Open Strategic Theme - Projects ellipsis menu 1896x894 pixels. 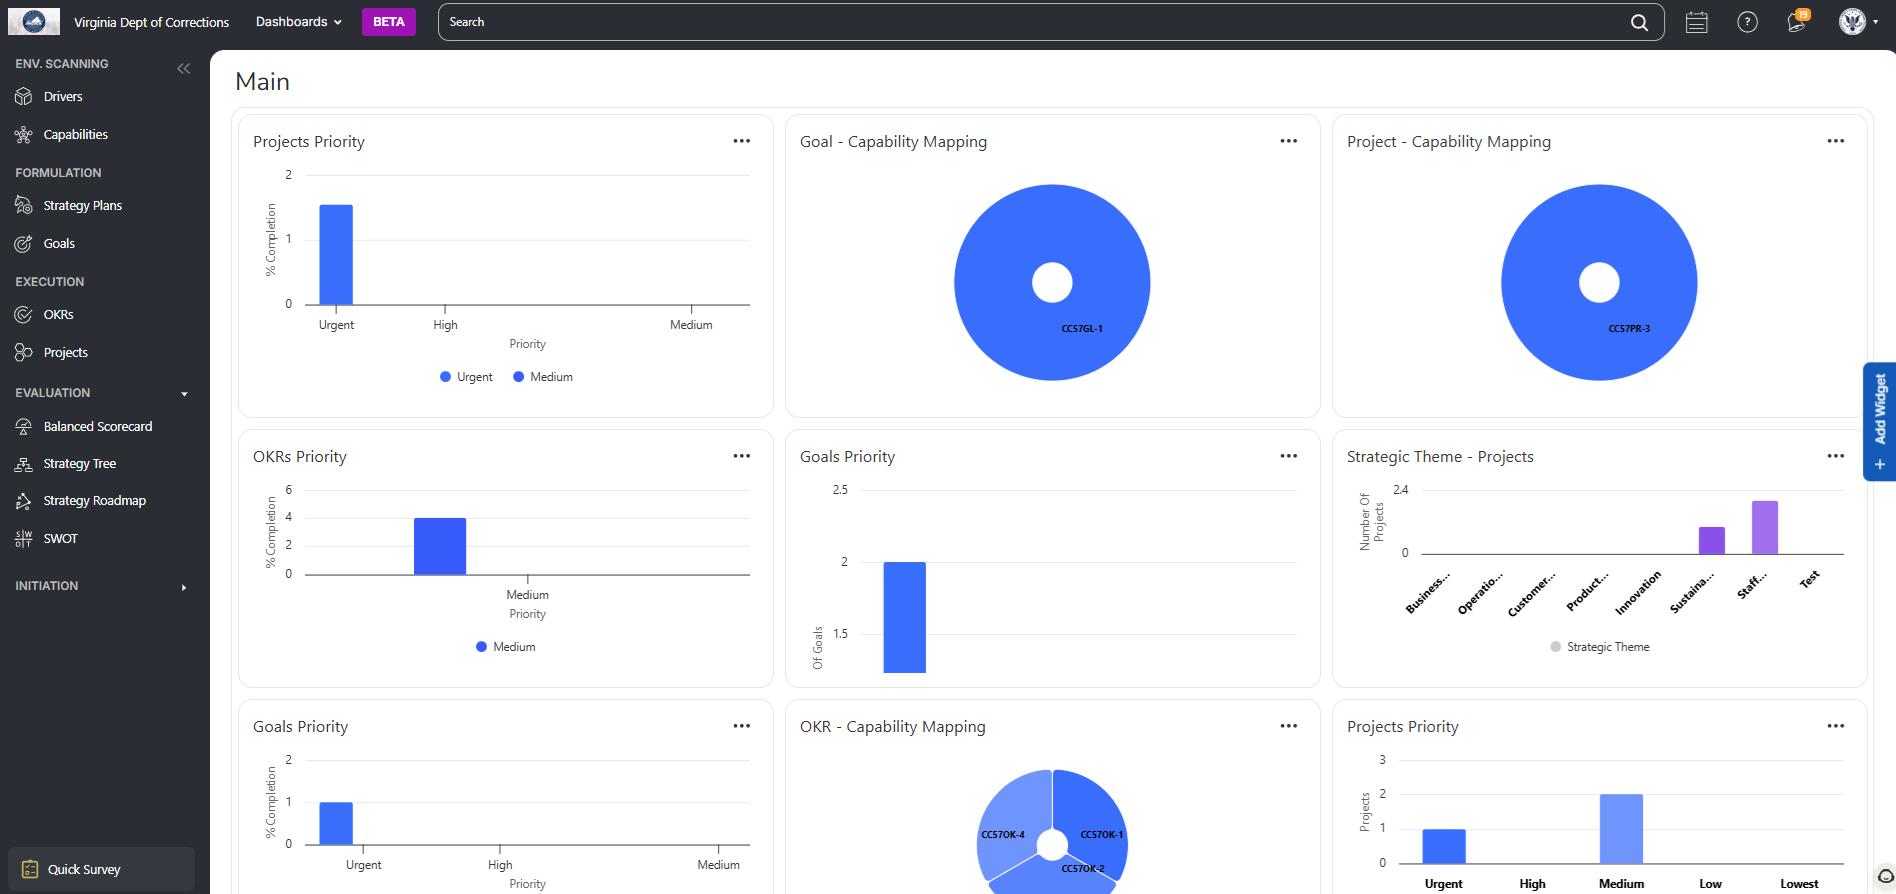1836,456
